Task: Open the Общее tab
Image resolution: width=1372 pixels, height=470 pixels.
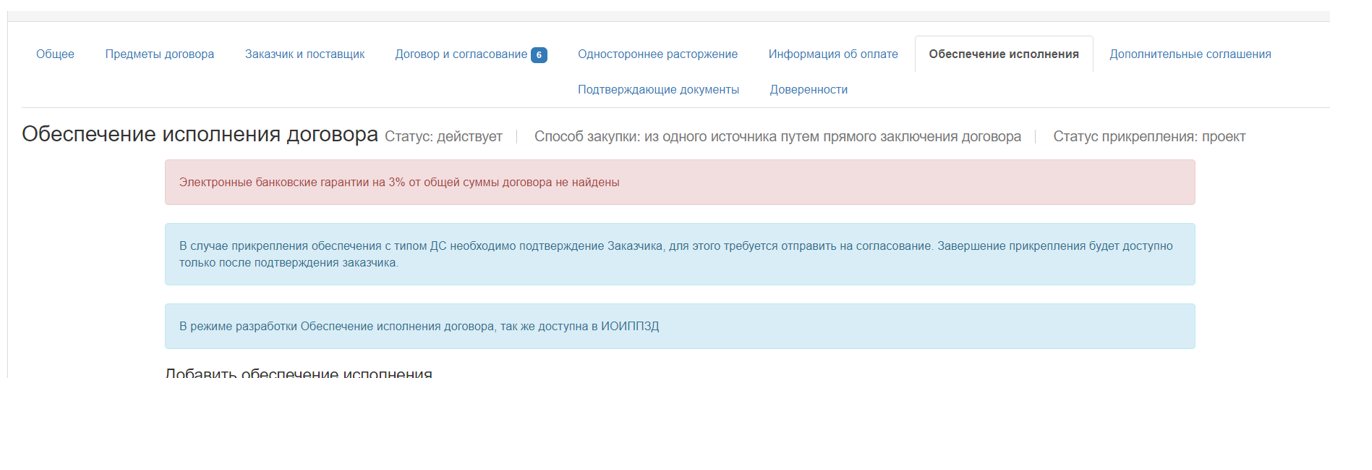Action: point(55,54)
